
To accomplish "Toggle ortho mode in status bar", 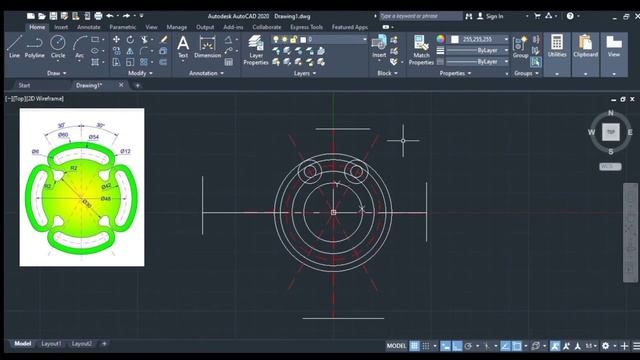I will coord(457,346).
